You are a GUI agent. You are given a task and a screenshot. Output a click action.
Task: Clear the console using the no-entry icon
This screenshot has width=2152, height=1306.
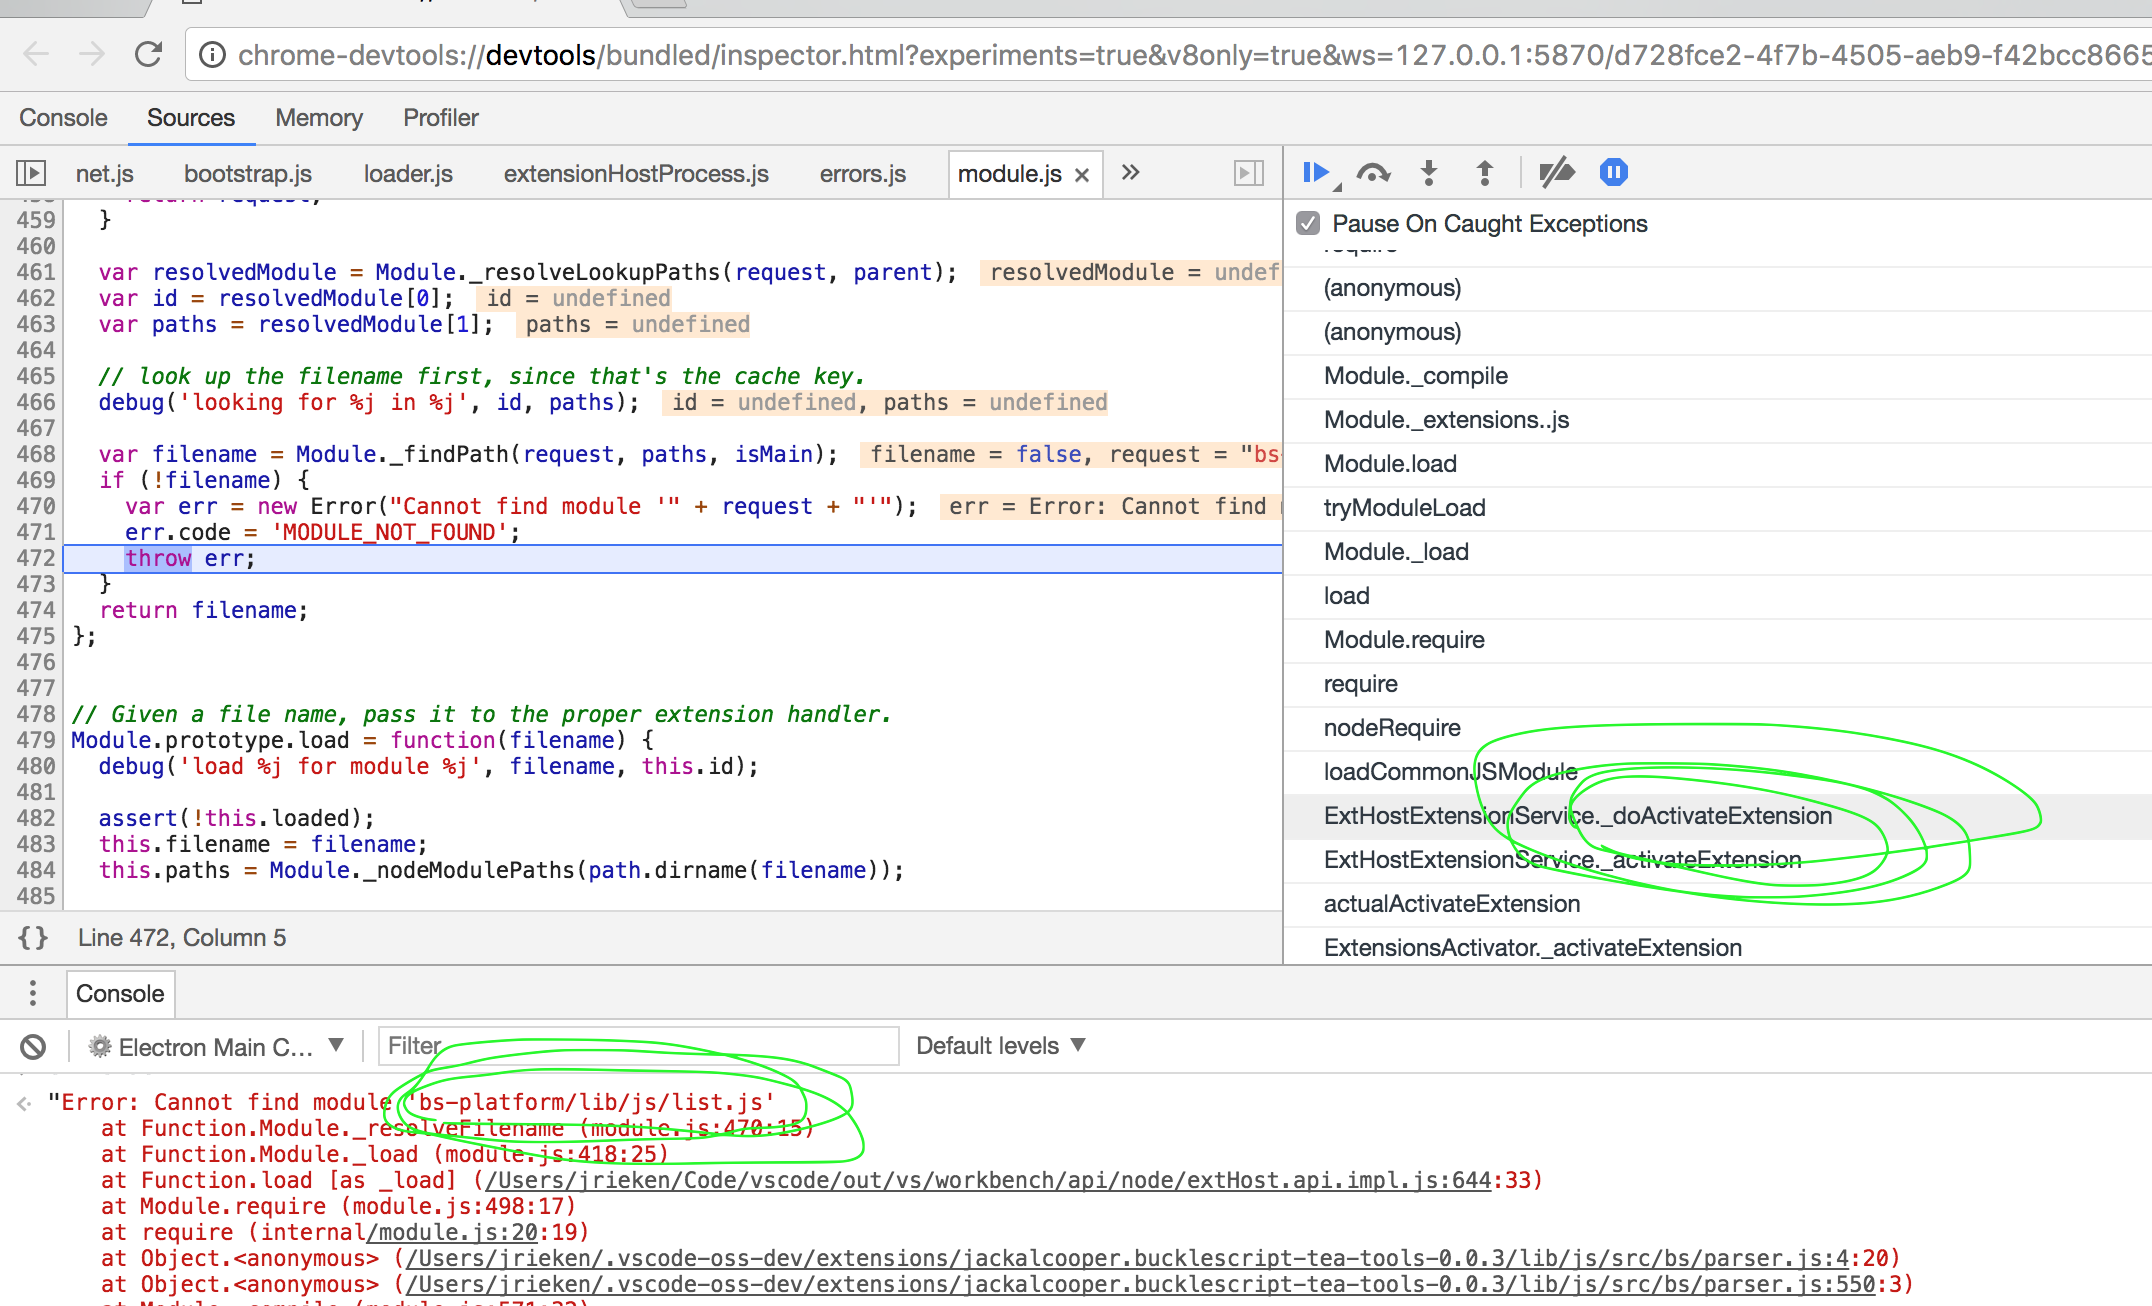point(33,1046)
